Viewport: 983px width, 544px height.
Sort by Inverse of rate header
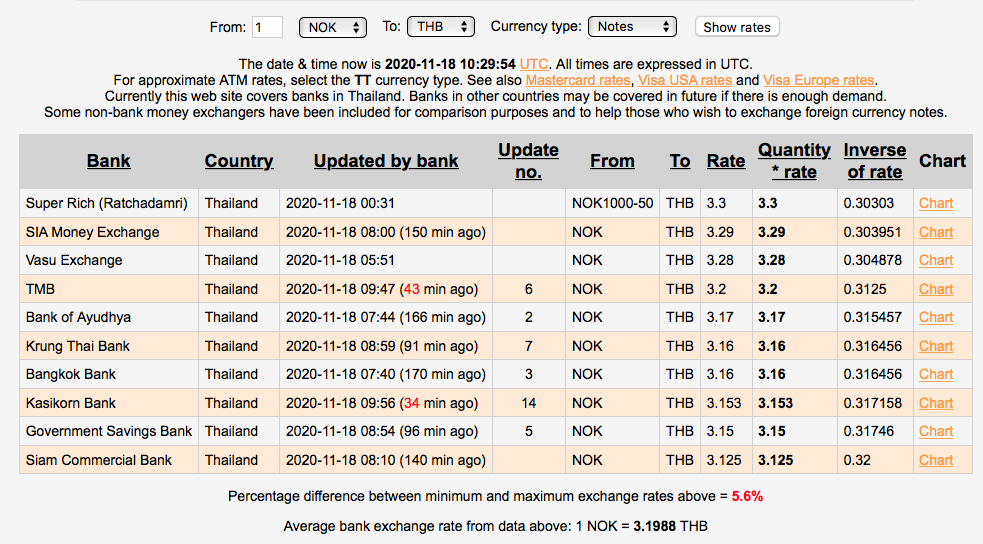[x=874, y=161]
